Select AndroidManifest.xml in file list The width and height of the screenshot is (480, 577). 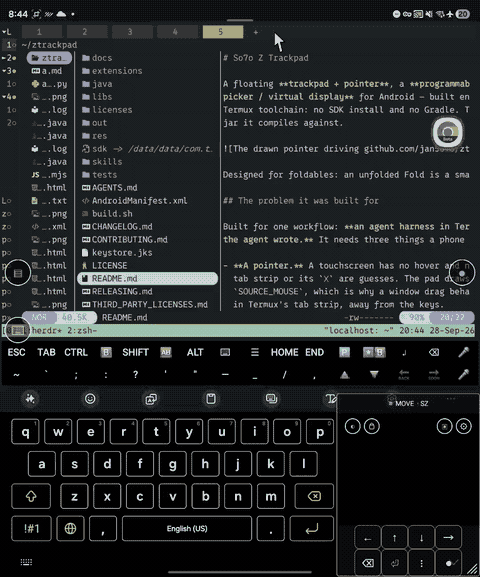[134, 201]
